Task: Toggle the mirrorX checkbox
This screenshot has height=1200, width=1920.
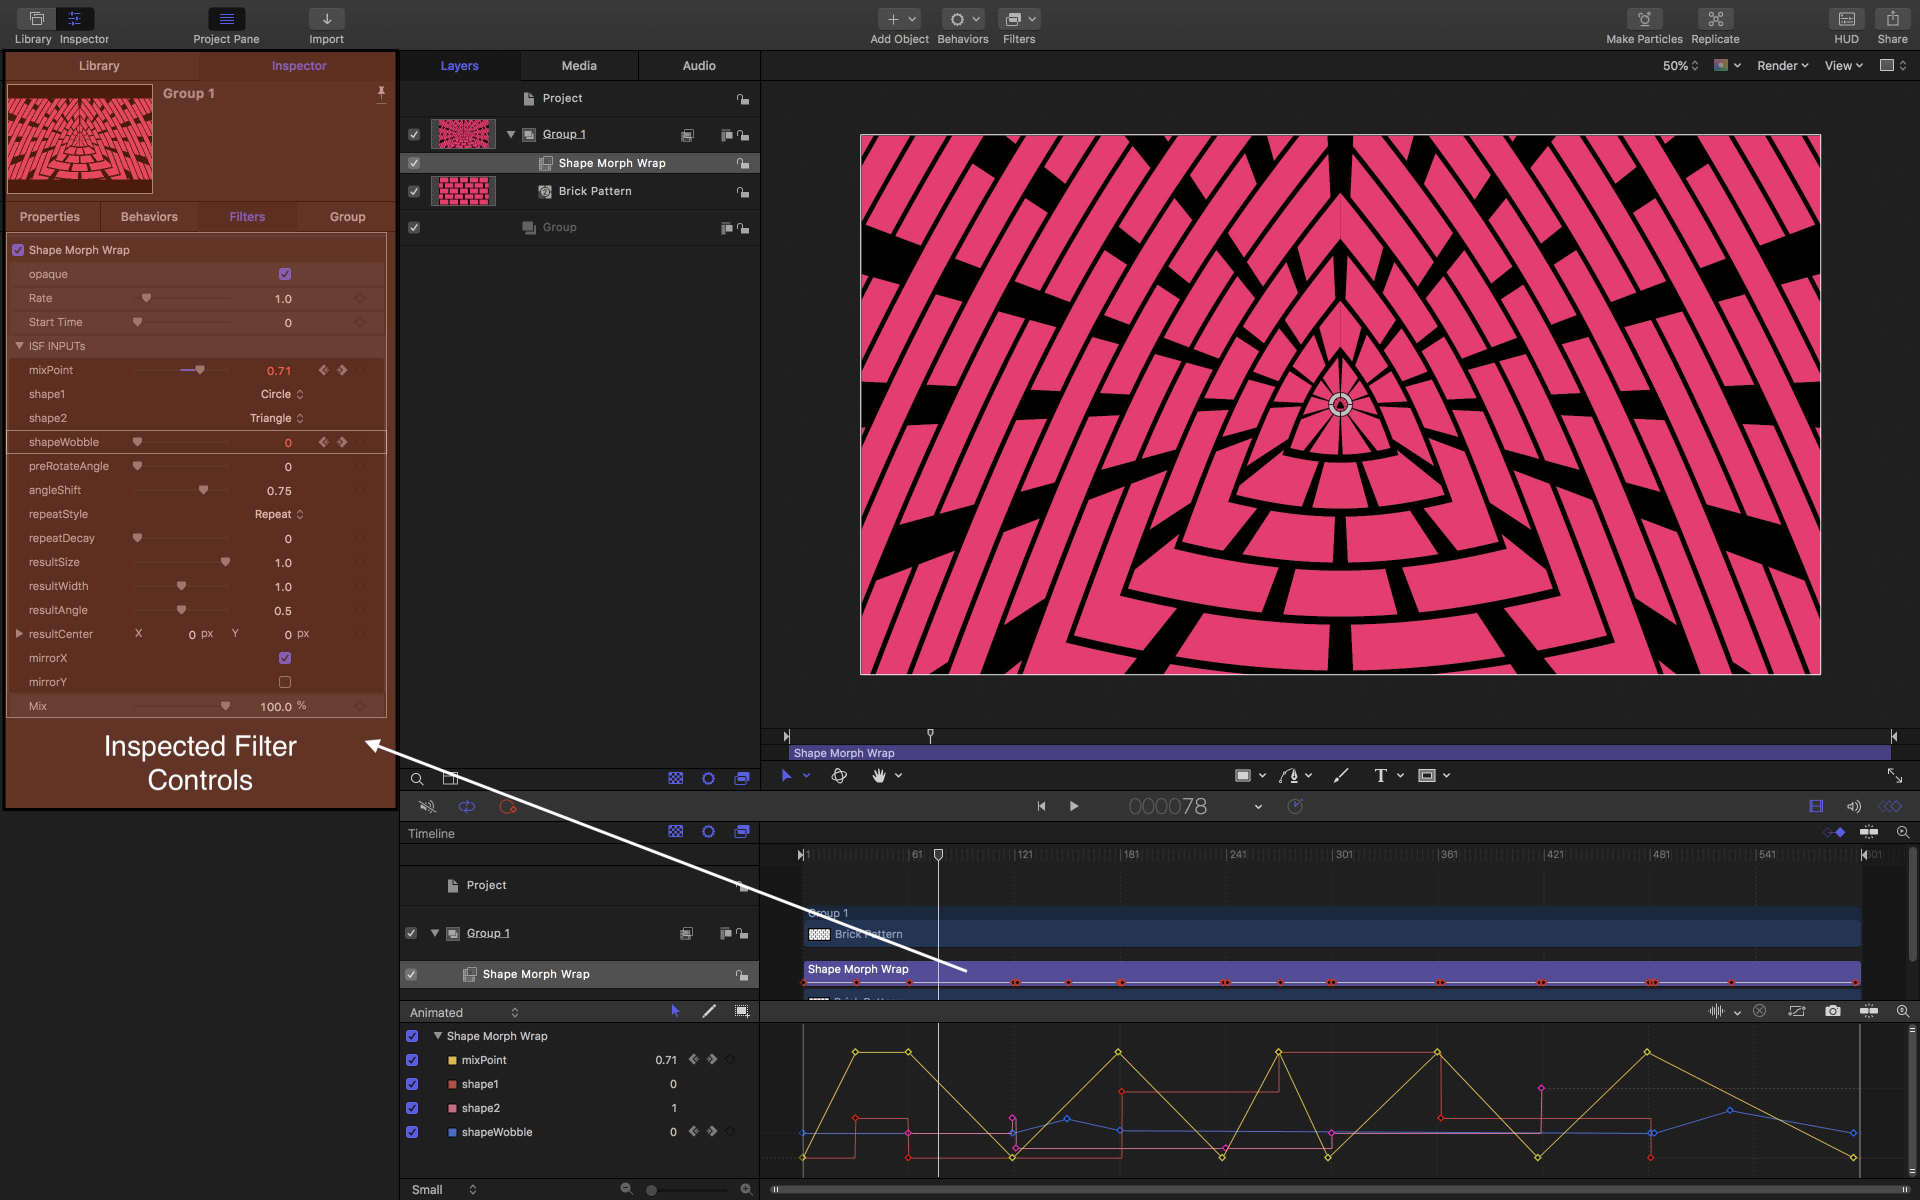Action: point(285,658)
